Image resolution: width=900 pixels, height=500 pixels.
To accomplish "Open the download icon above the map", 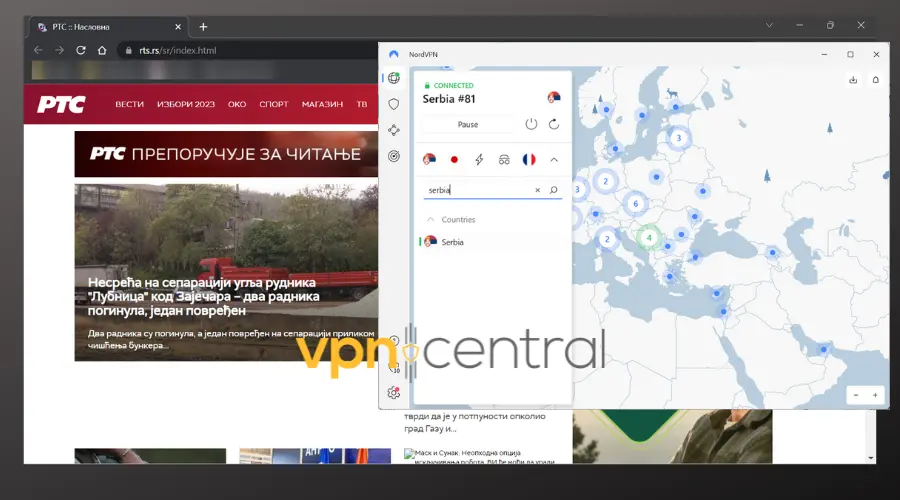I will pyautogui.click(x=853, y=80).
